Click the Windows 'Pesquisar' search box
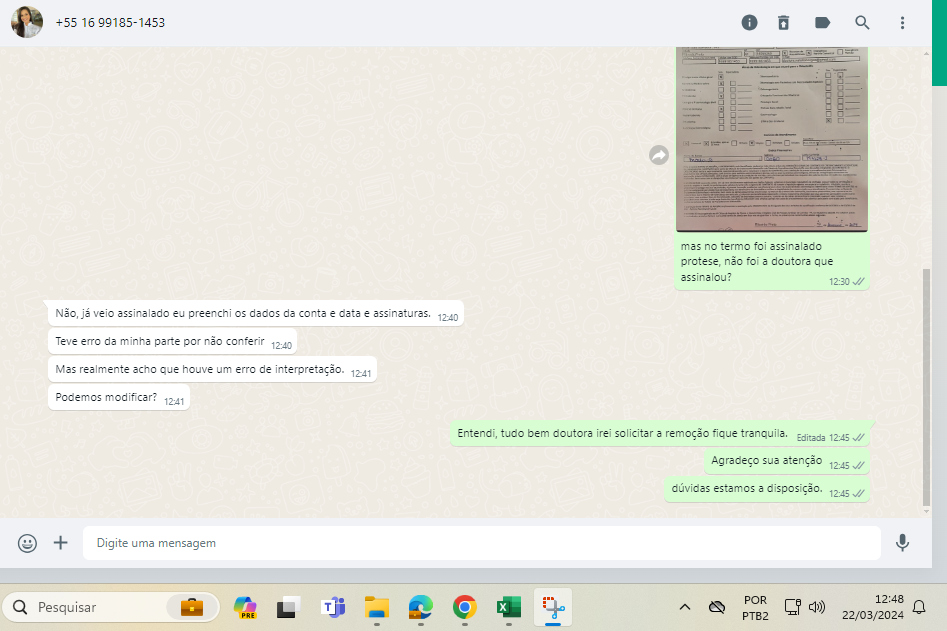Screen dimensions: 947x631 (x=100, y=607)
